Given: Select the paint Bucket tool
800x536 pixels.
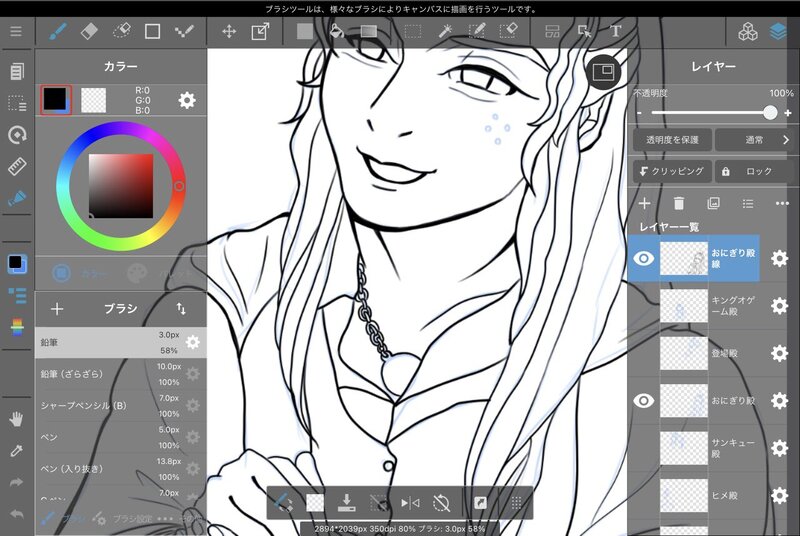Looking at the screenshot, I should click(x=336, y=31).
